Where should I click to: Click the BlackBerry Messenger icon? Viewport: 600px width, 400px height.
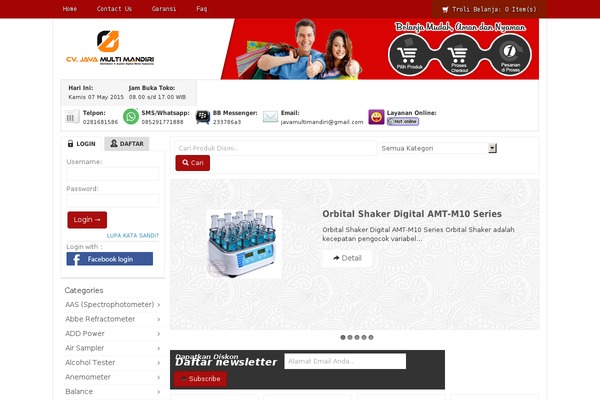[202, 117]
